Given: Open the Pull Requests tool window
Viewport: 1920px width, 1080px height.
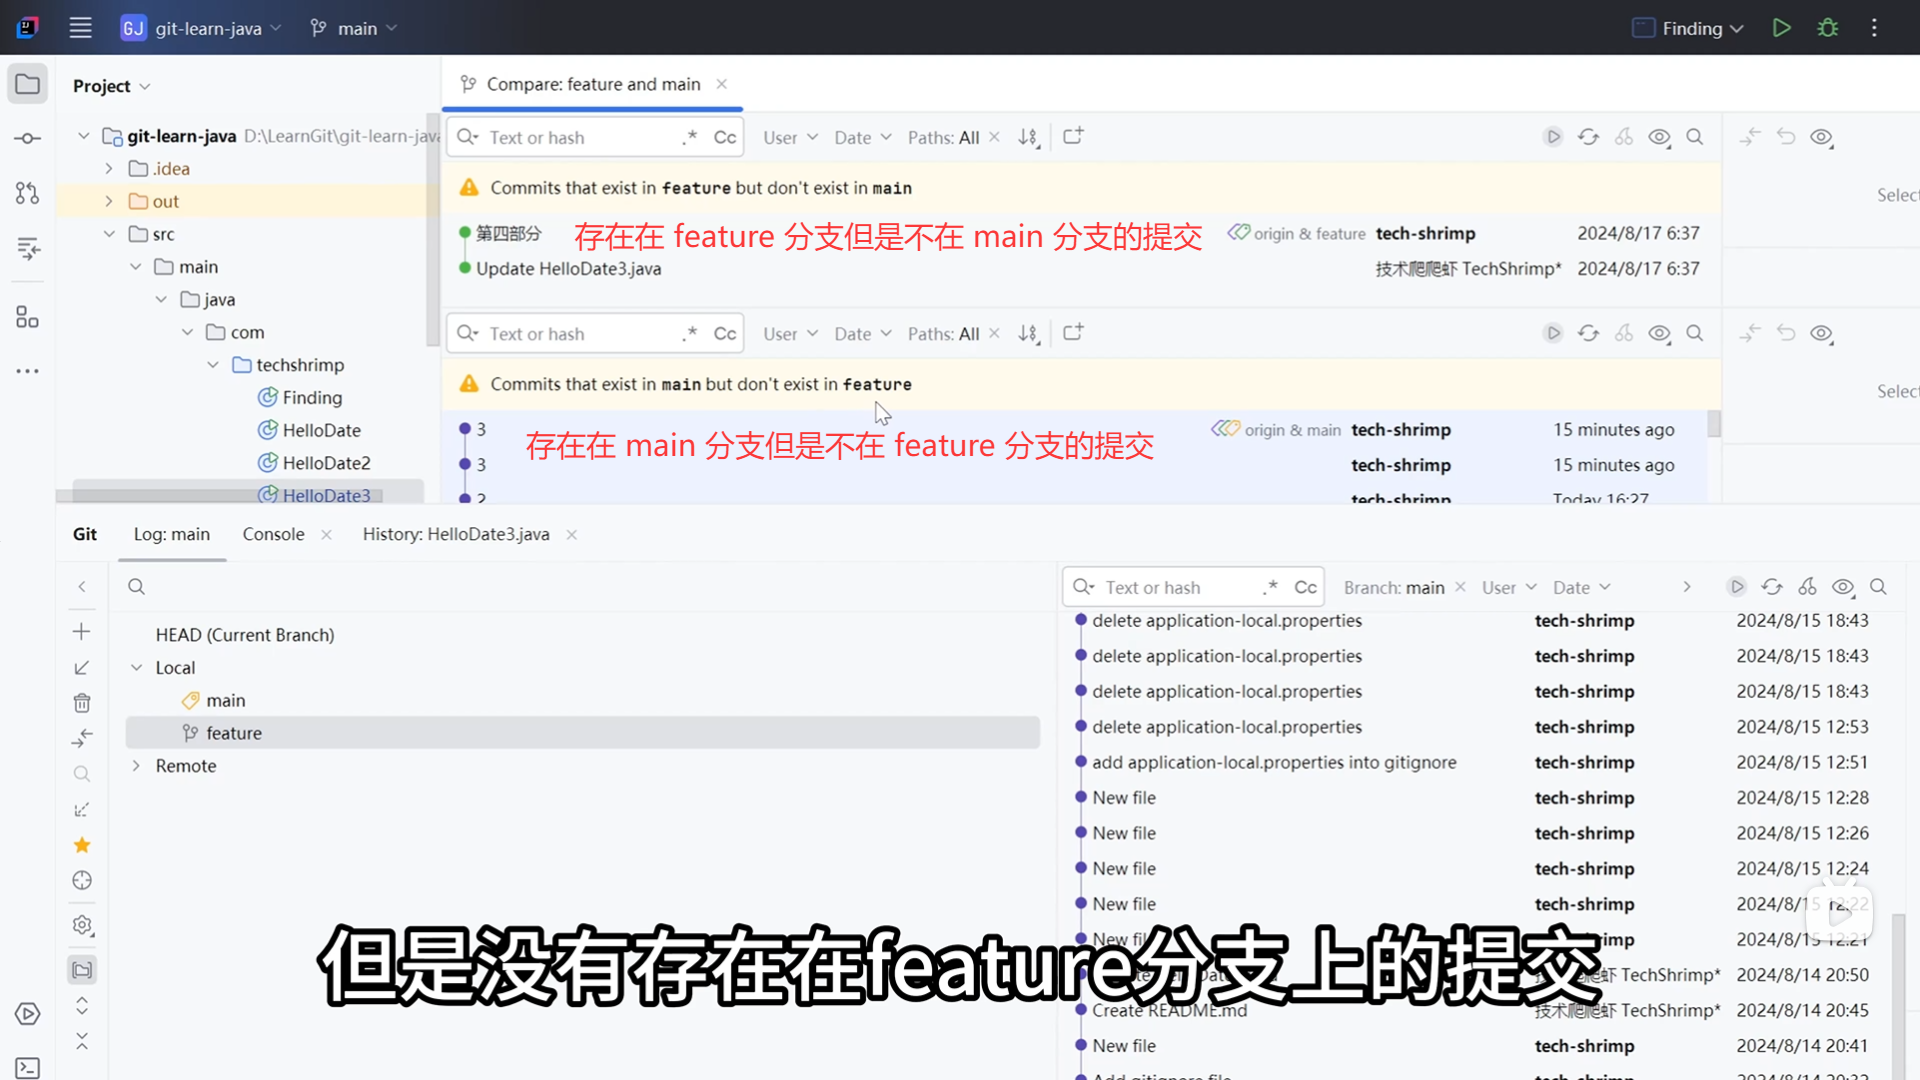Looking at the screenshot, I should [x=27, y=193].
